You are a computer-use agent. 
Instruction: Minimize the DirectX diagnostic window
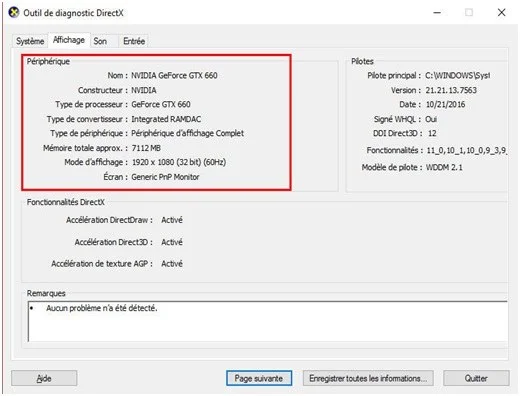click(437, 13)
